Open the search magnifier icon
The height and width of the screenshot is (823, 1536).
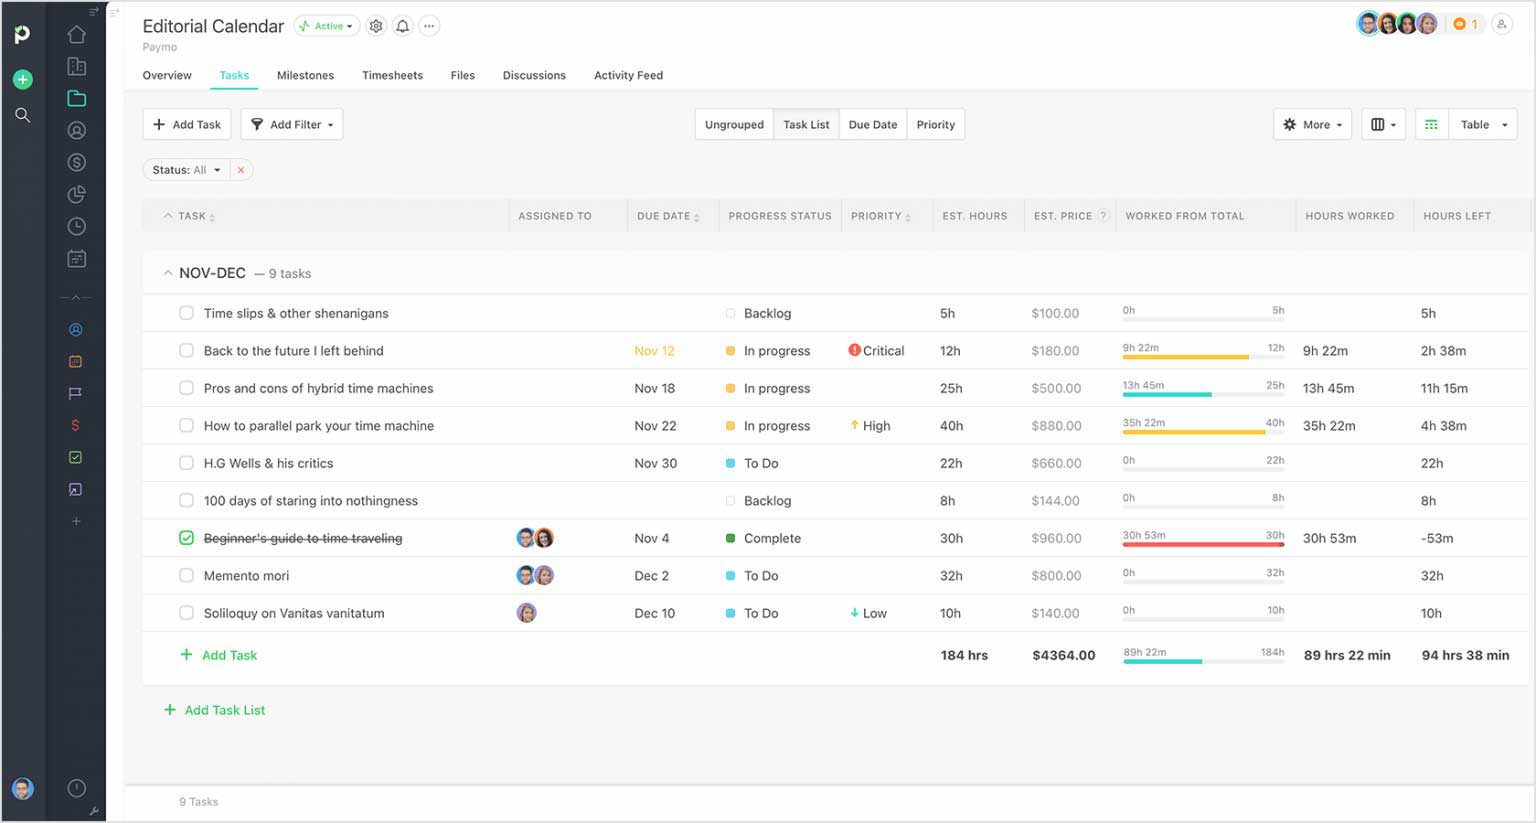[x=22, y=115]
